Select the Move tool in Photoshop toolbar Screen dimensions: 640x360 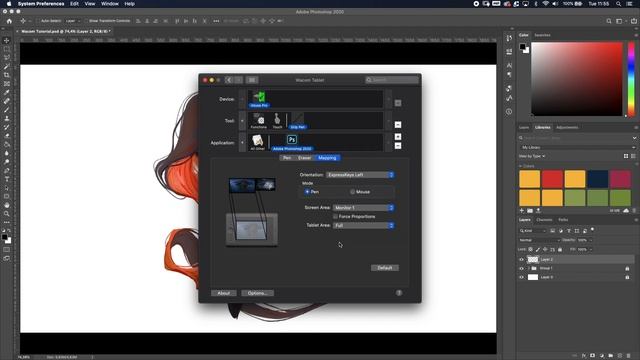[7, 40]
